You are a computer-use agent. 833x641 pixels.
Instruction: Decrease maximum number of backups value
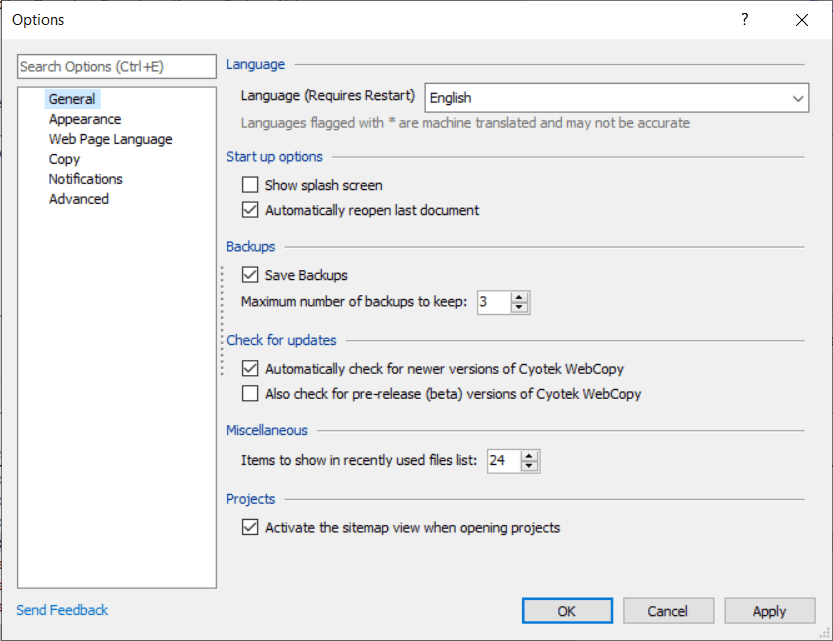pyautogui.click(x=519, y=307)
